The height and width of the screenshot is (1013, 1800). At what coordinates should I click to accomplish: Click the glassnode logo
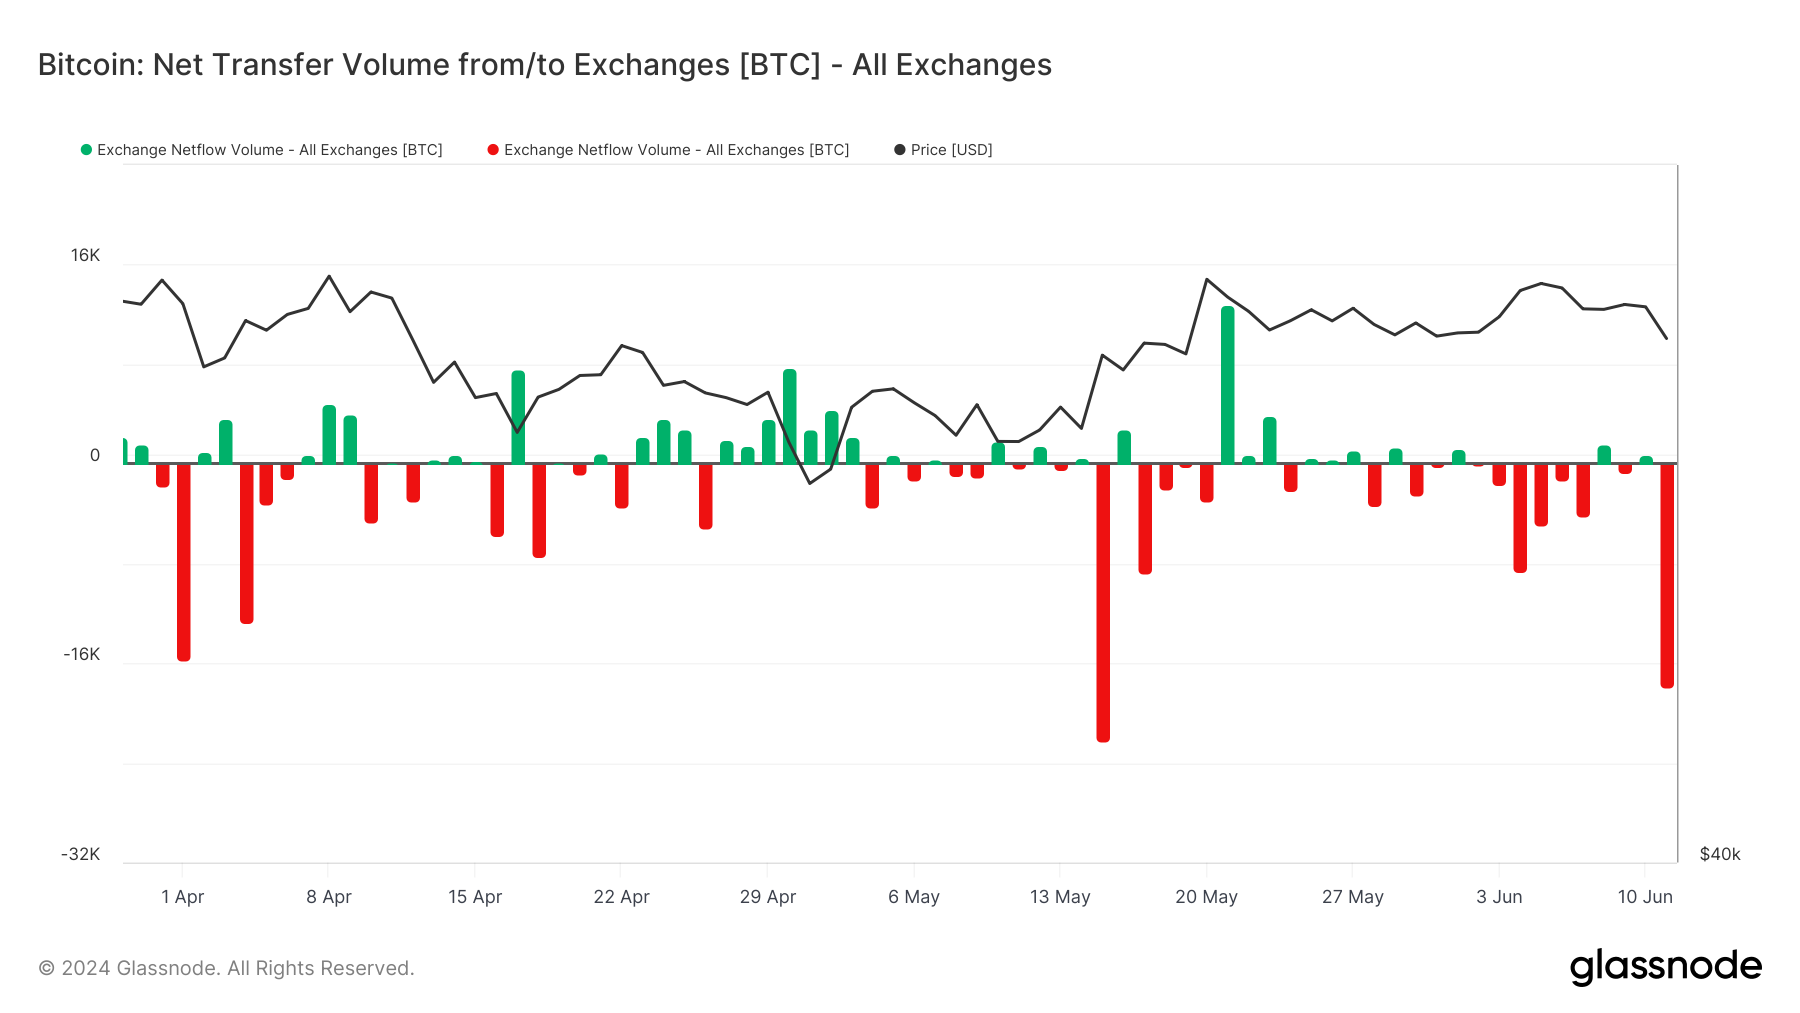1665,967
